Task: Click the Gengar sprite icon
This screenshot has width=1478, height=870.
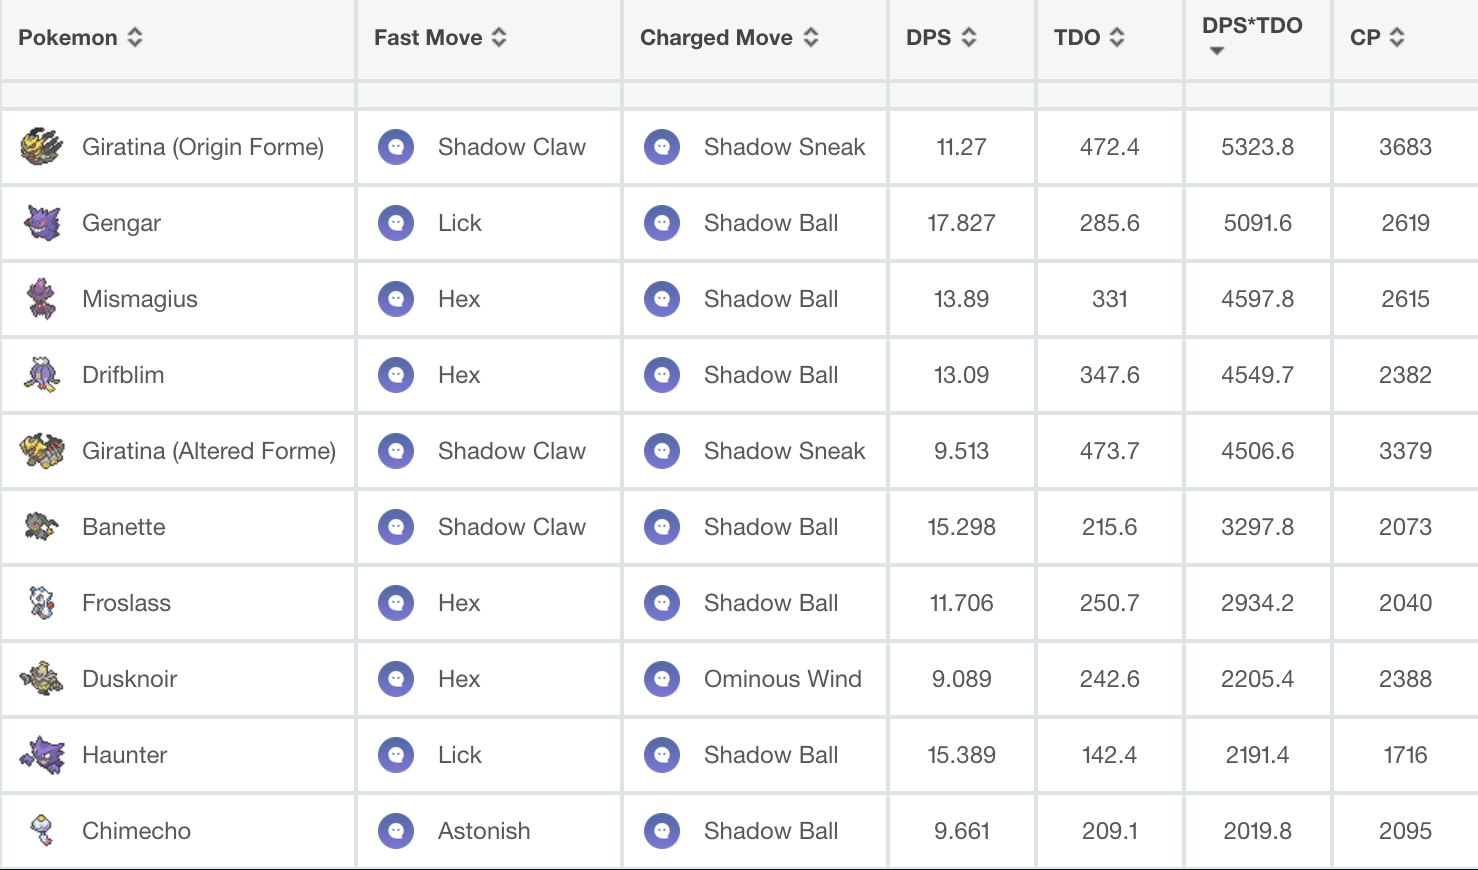Action: (41, 223)
